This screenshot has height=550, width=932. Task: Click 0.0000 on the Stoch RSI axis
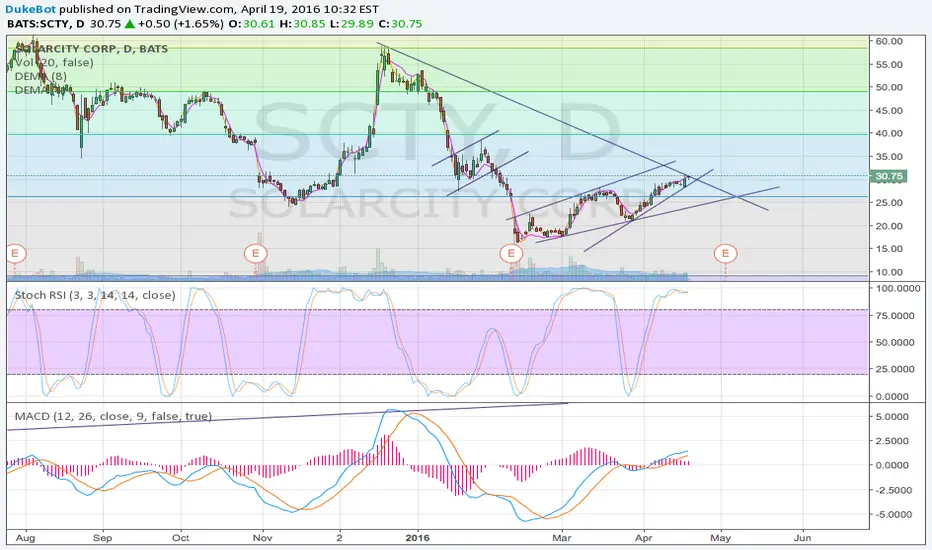pos(892,397)
